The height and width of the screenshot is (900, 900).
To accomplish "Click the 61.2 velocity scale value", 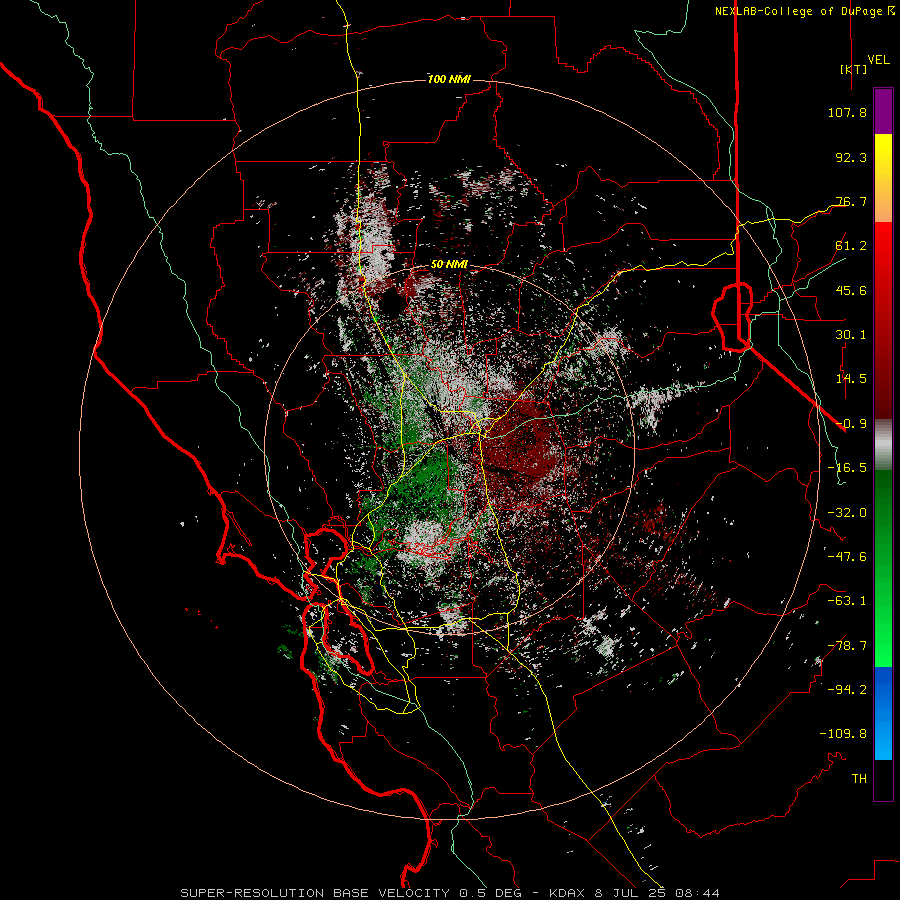I will tap(851, 246).
